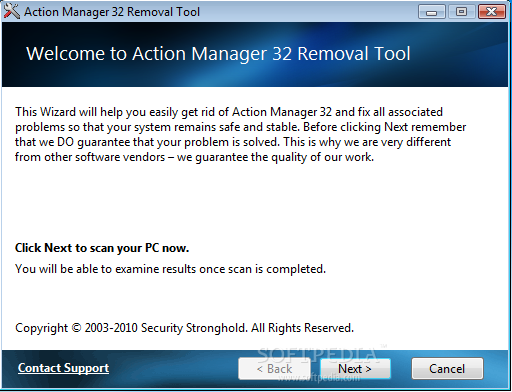Screen dimensions: 512x392
Task: Click the Softpedia watermark logo
Action: click(318, 355)
